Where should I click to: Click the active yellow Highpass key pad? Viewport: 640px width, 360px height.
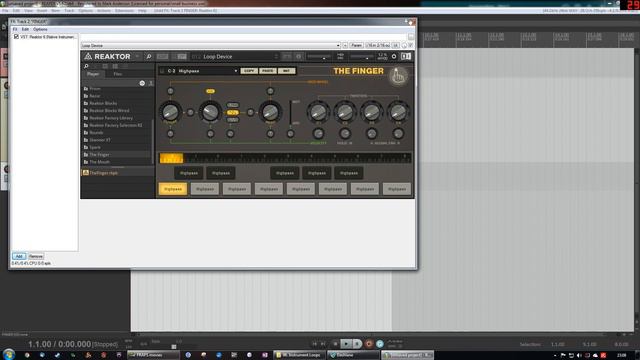(x=173, y=189)
